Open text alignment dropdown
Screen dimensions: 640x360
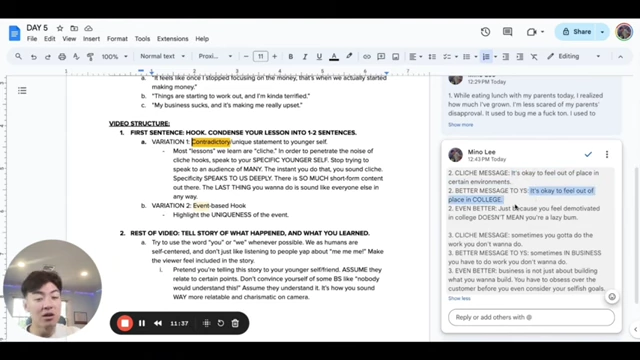(416, 57)
